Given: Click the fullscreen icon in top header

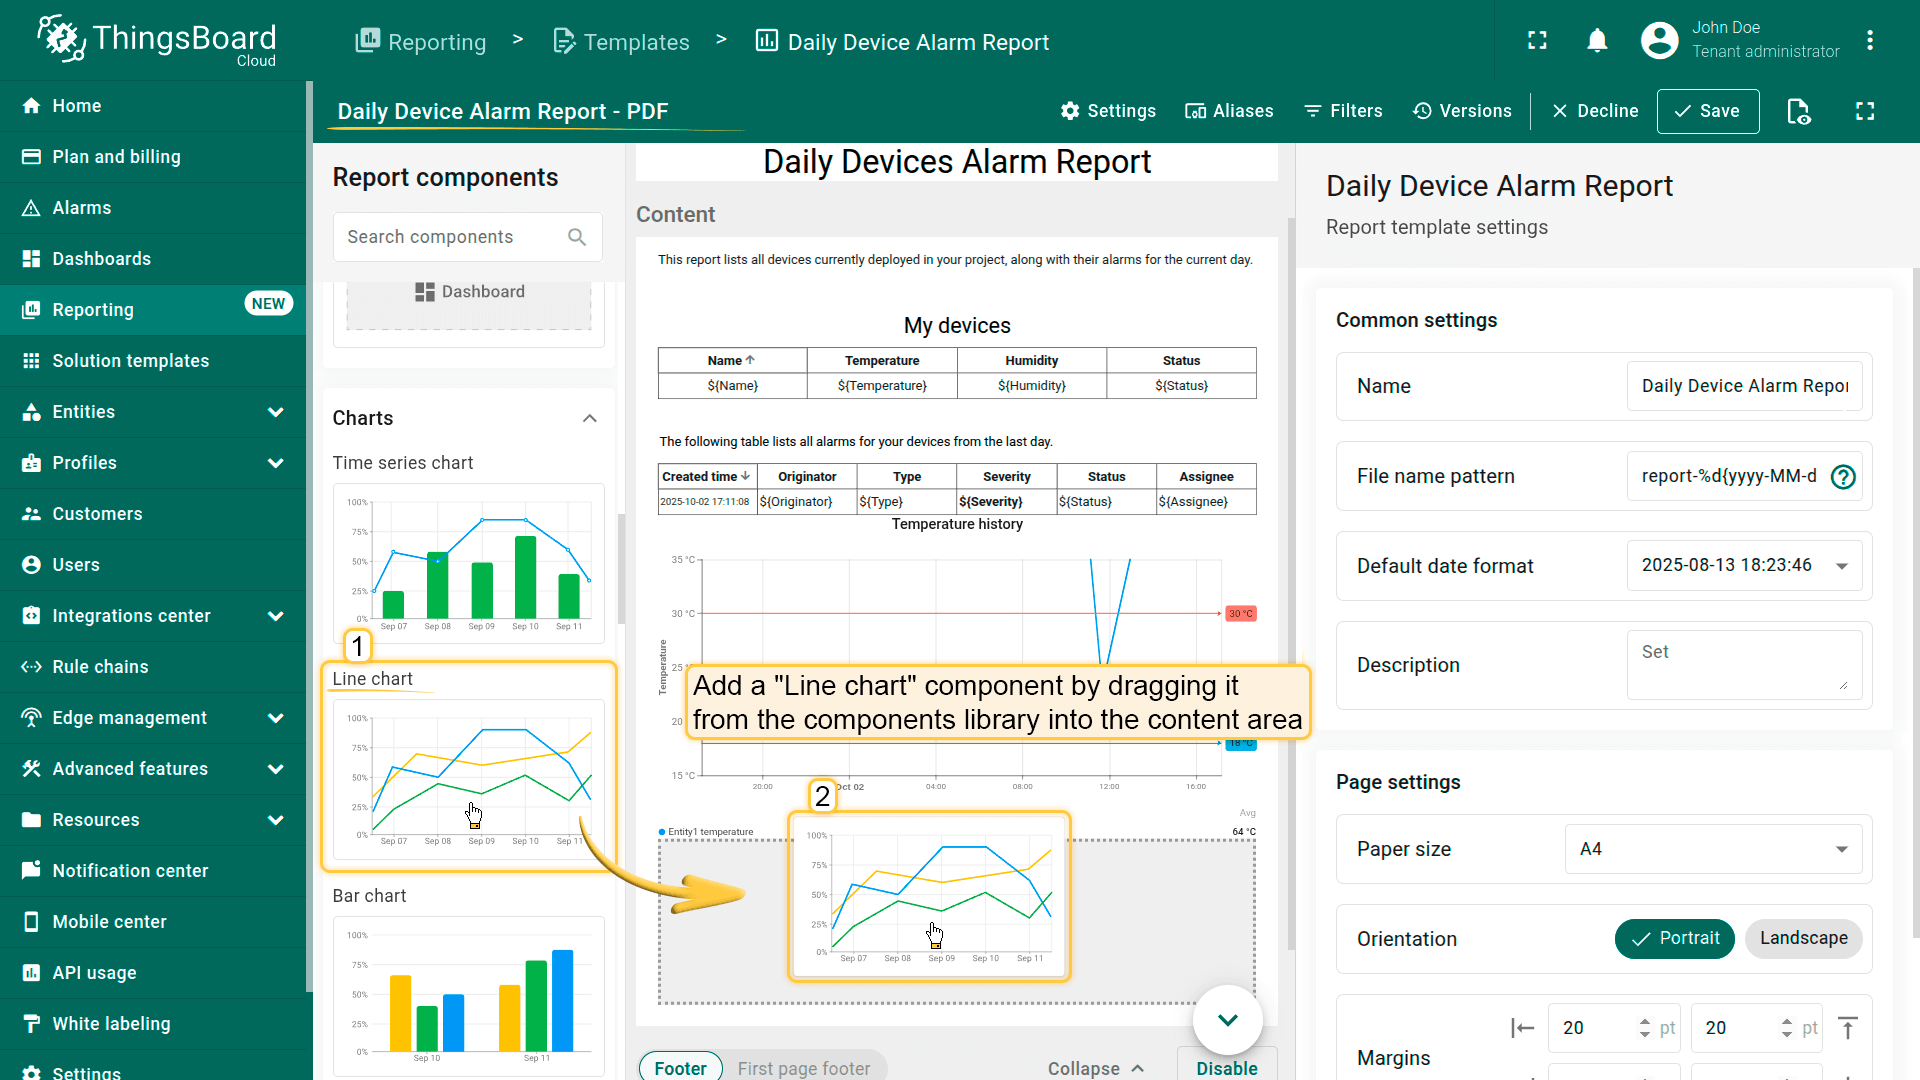Looking at the screenshot, I should [x=1537, y=40].
